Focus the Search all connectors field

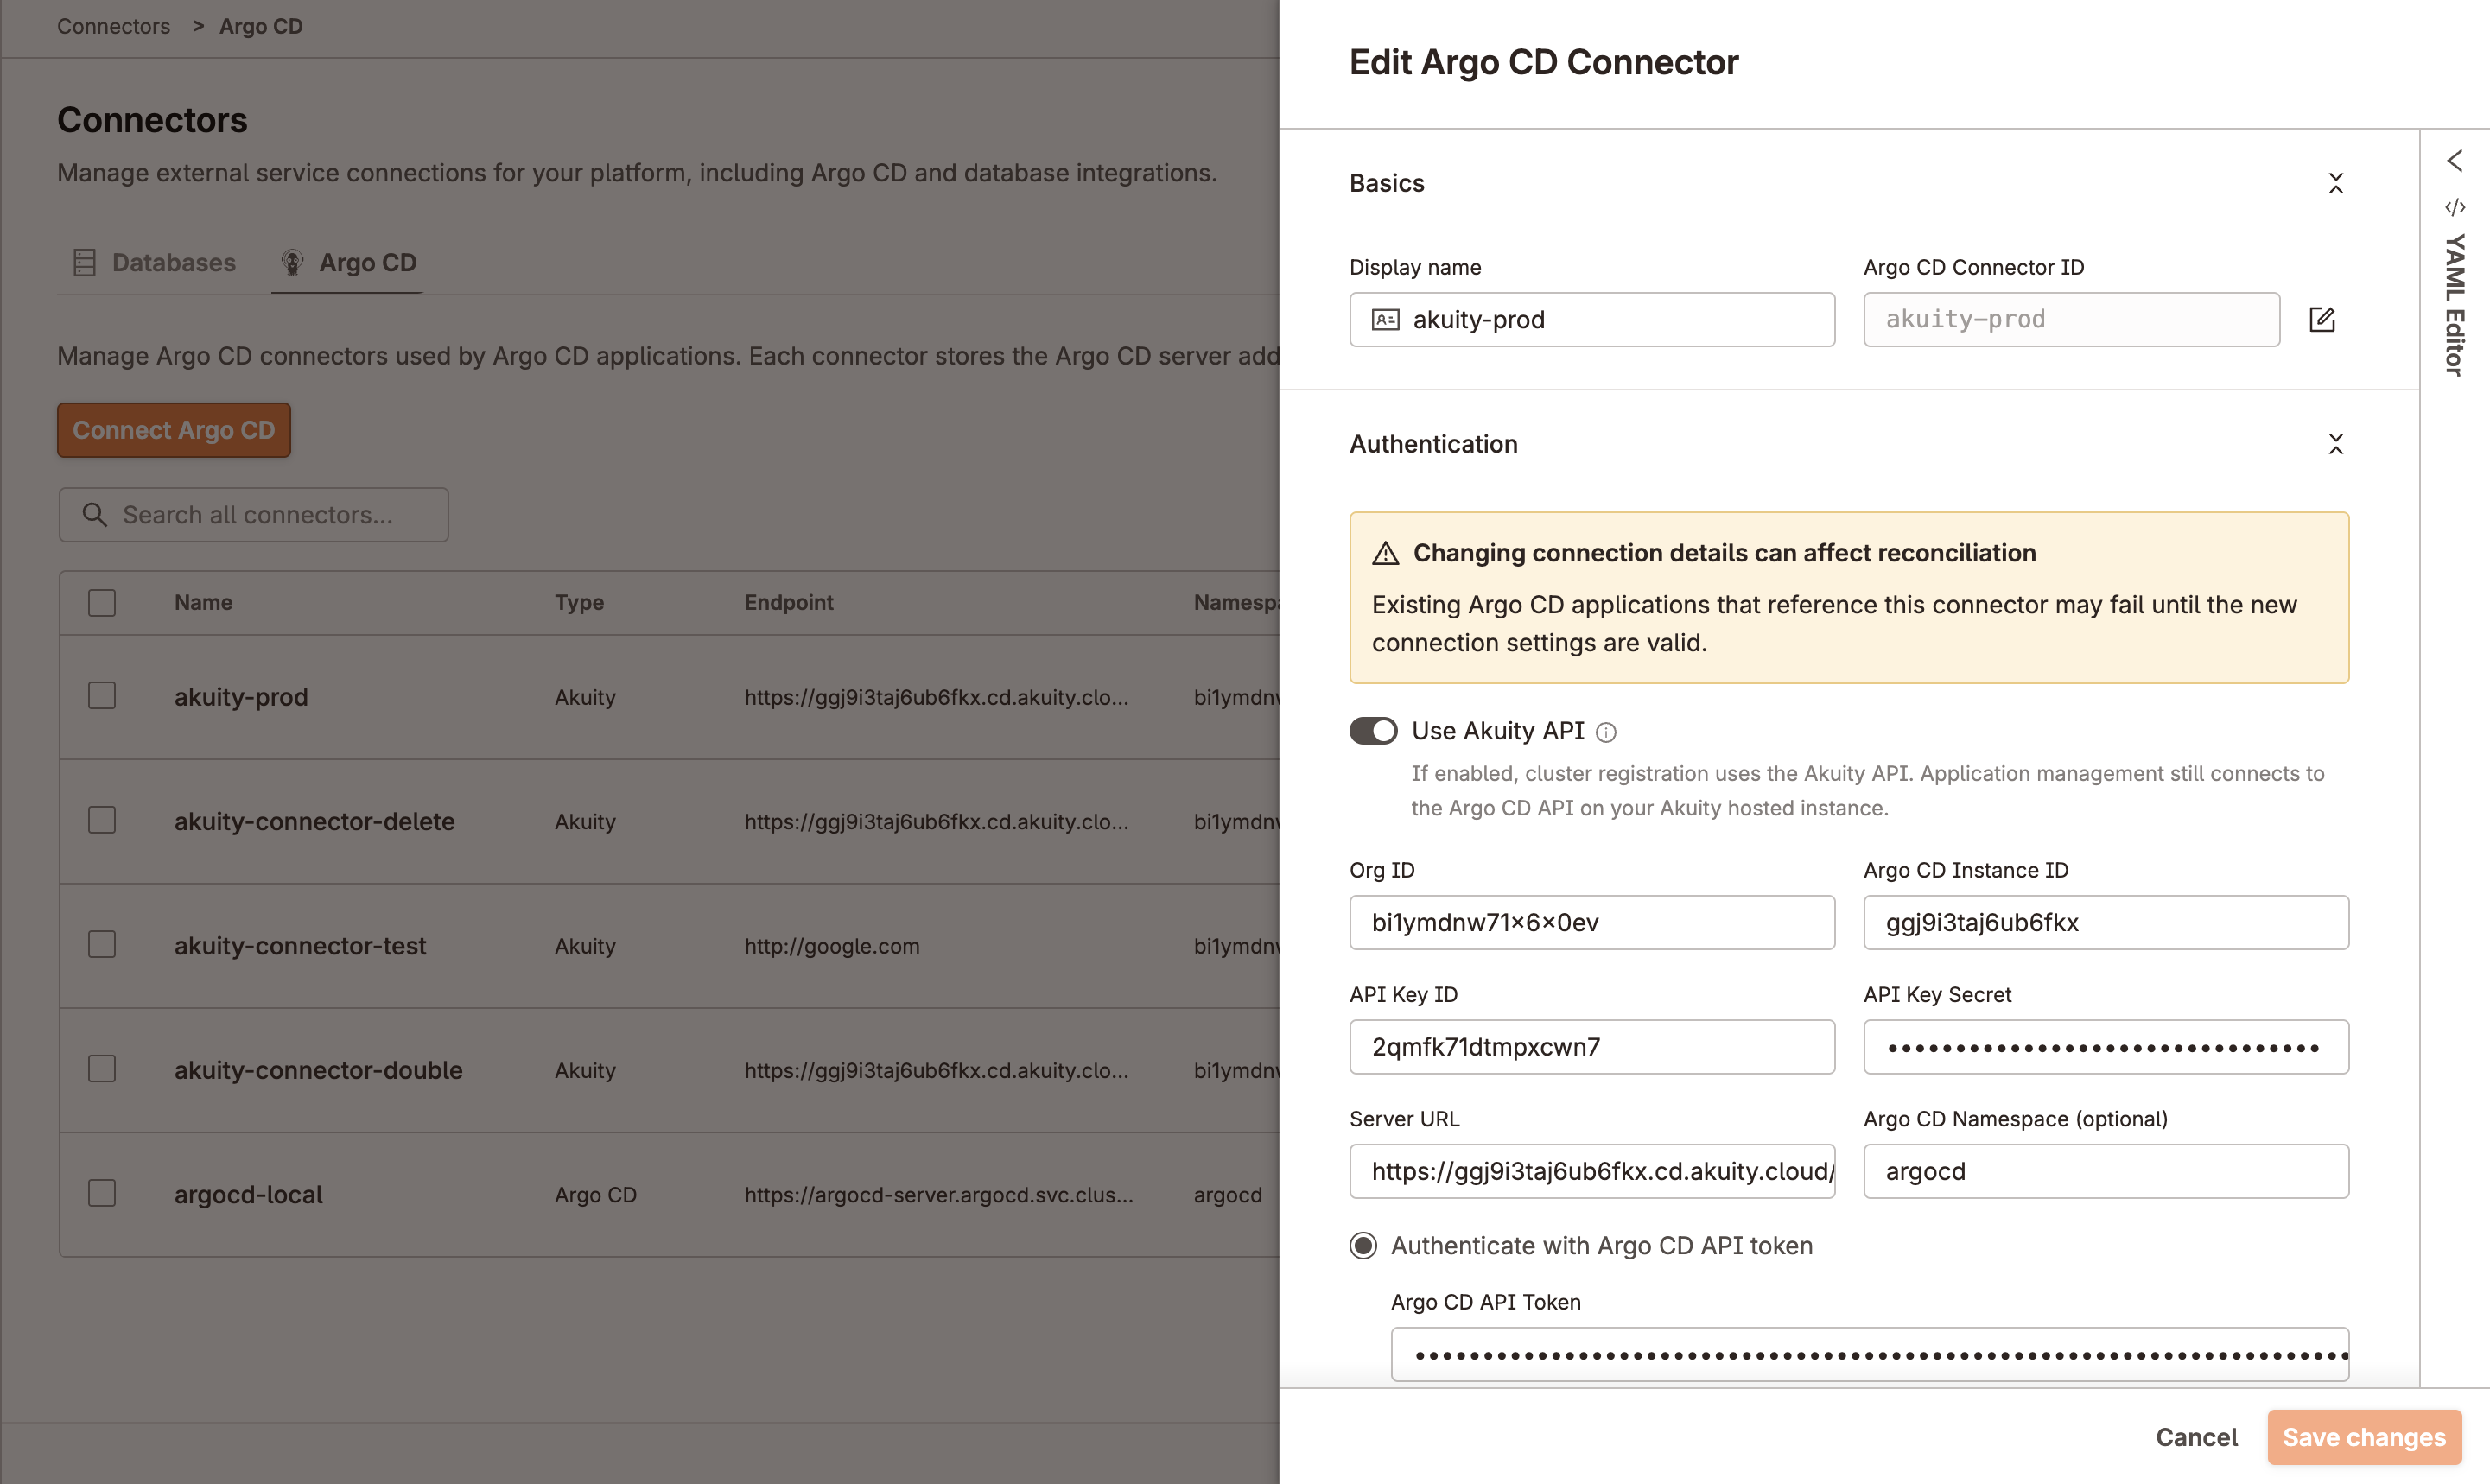coord(254,515)
